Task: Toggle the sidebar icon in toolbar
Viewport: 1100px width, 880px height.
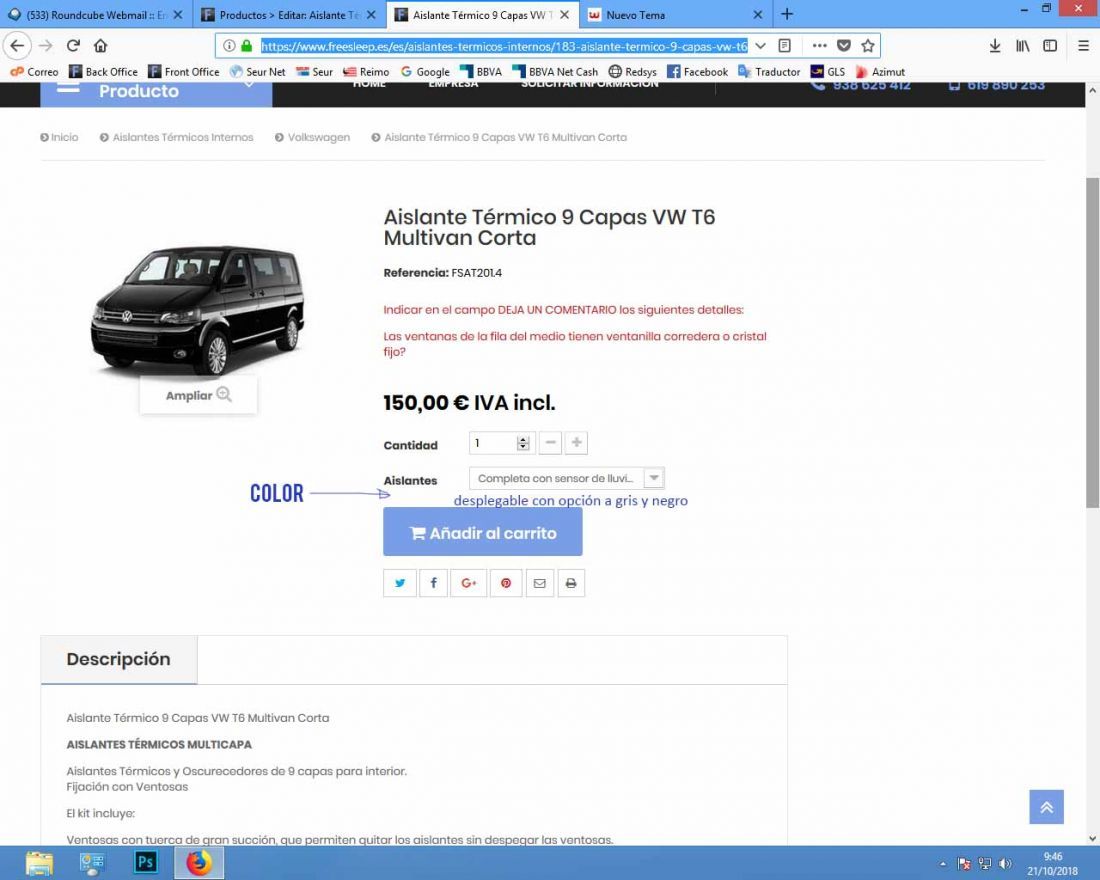Action: pos(1050,46)
